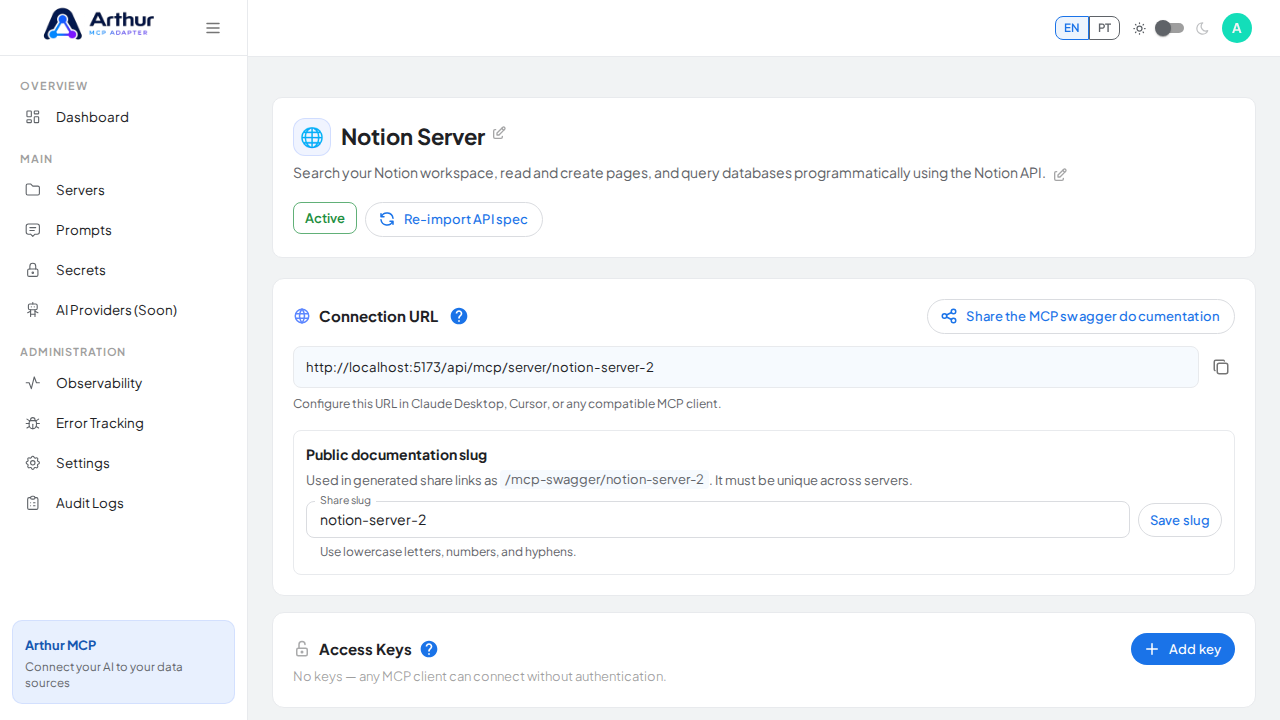1280x720 pixels.
Task: Click the Error Tracking bug icon
Action: pos(33,423)
